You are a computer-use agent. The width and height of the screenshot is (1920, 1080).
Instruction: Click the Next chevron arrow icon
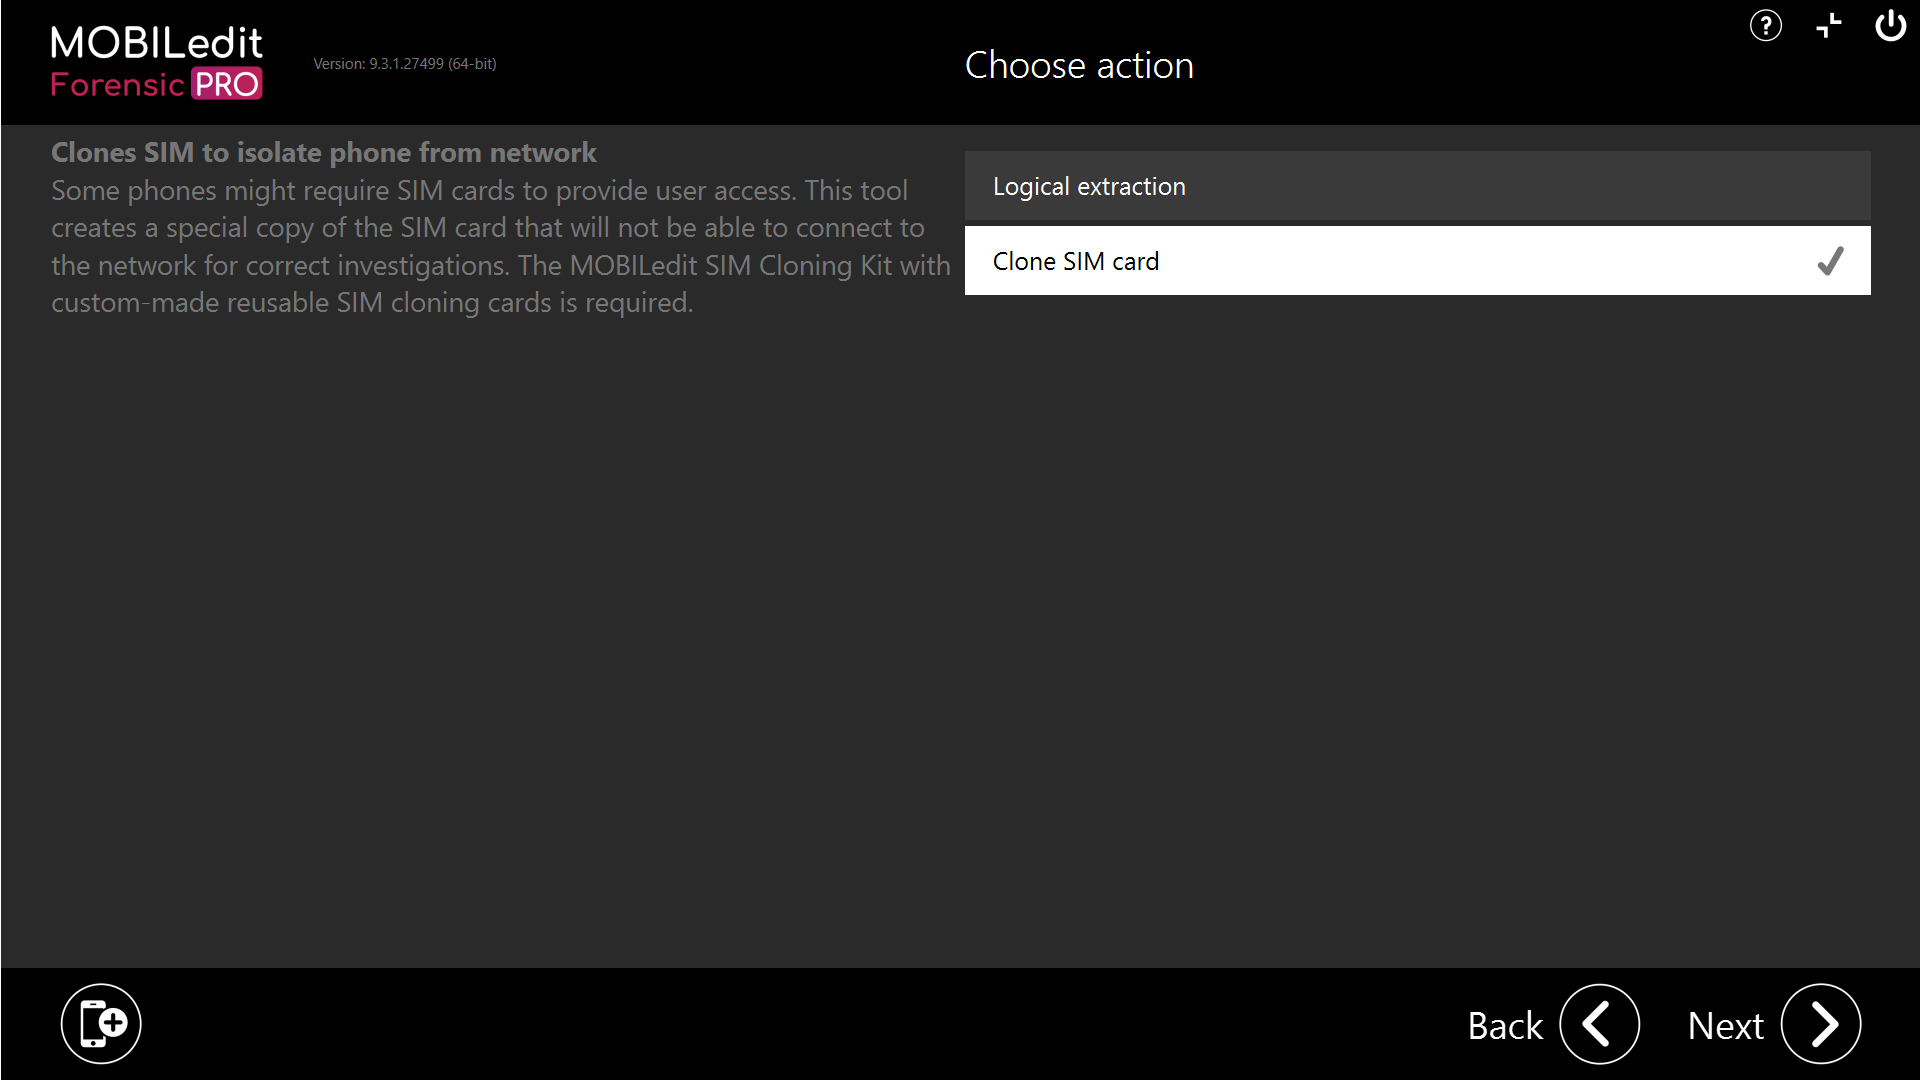[1820, 1024]
